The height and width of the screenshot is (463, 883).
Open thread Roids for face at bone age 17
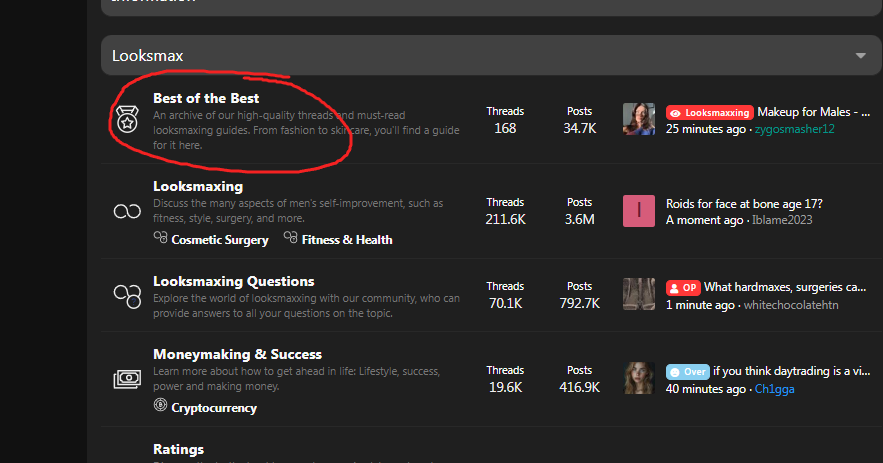(744, 204)
